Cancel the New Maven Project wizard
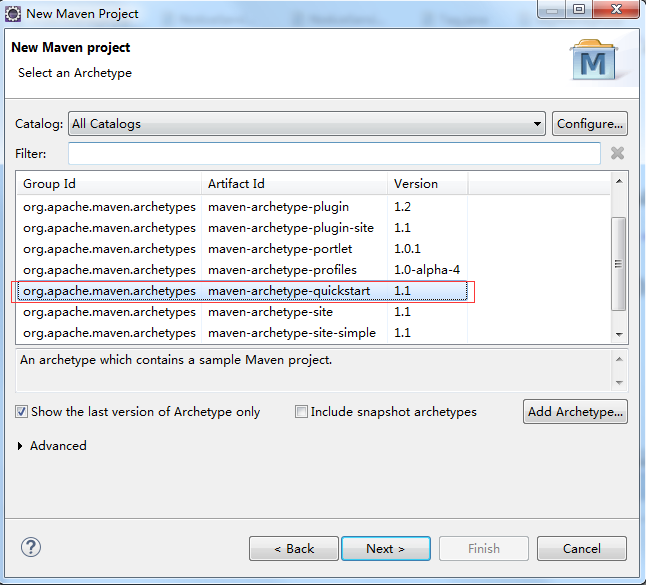 pyautogui.click(x=582, y=549)
